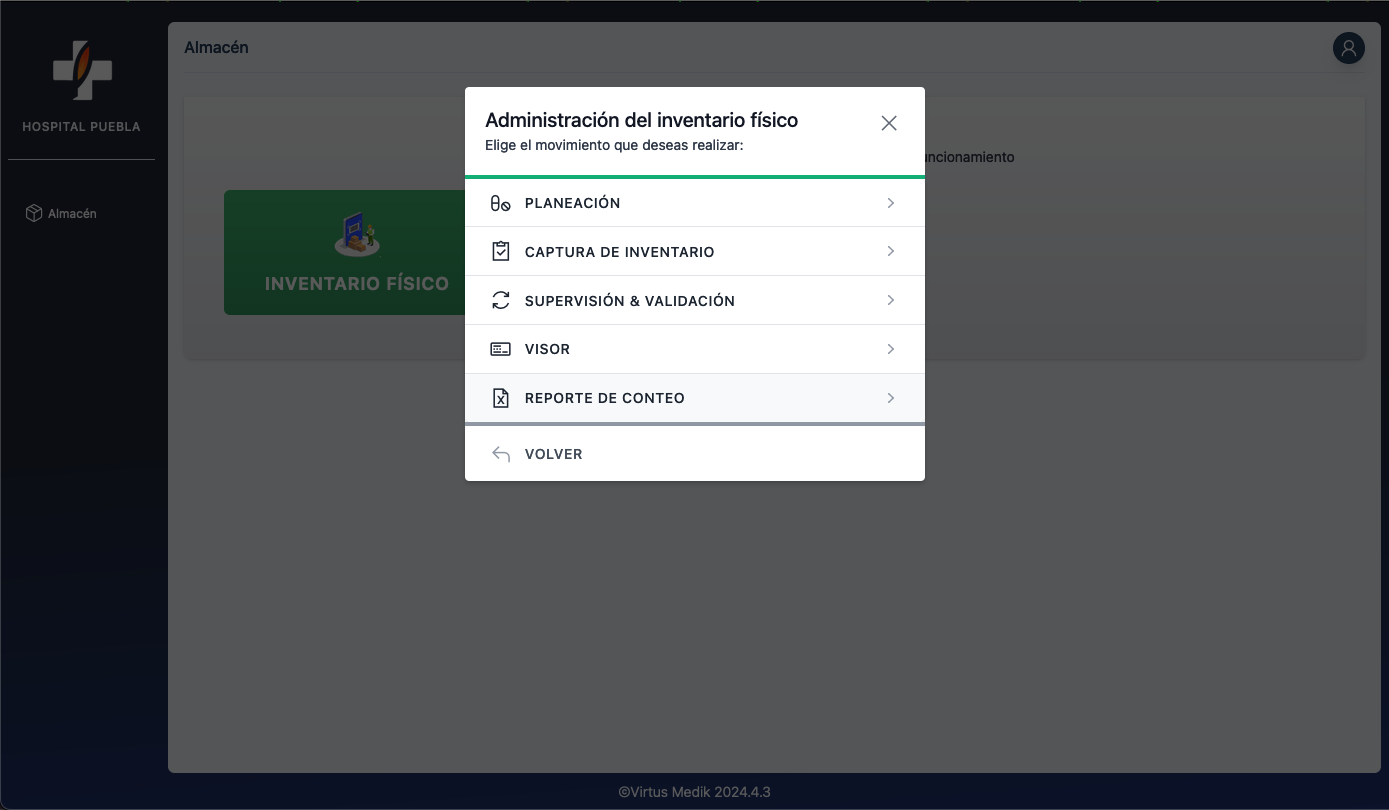Click the keyboard-style icon next to Visor

tap(500, 350)
